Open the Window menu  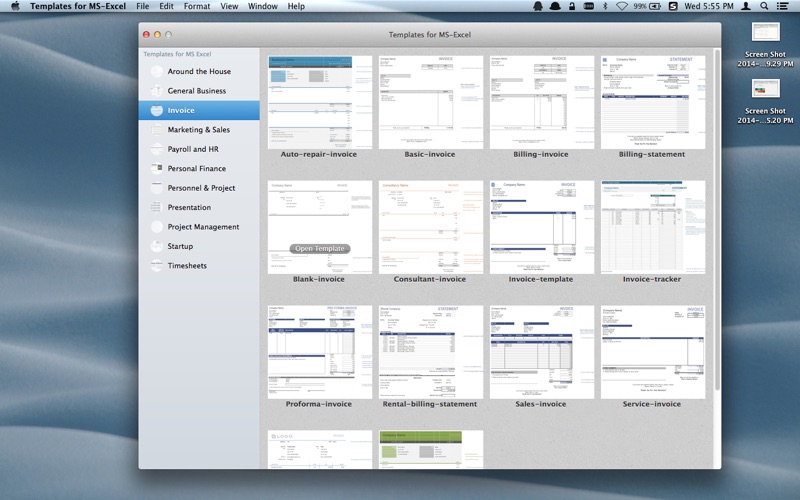point(263,6)
